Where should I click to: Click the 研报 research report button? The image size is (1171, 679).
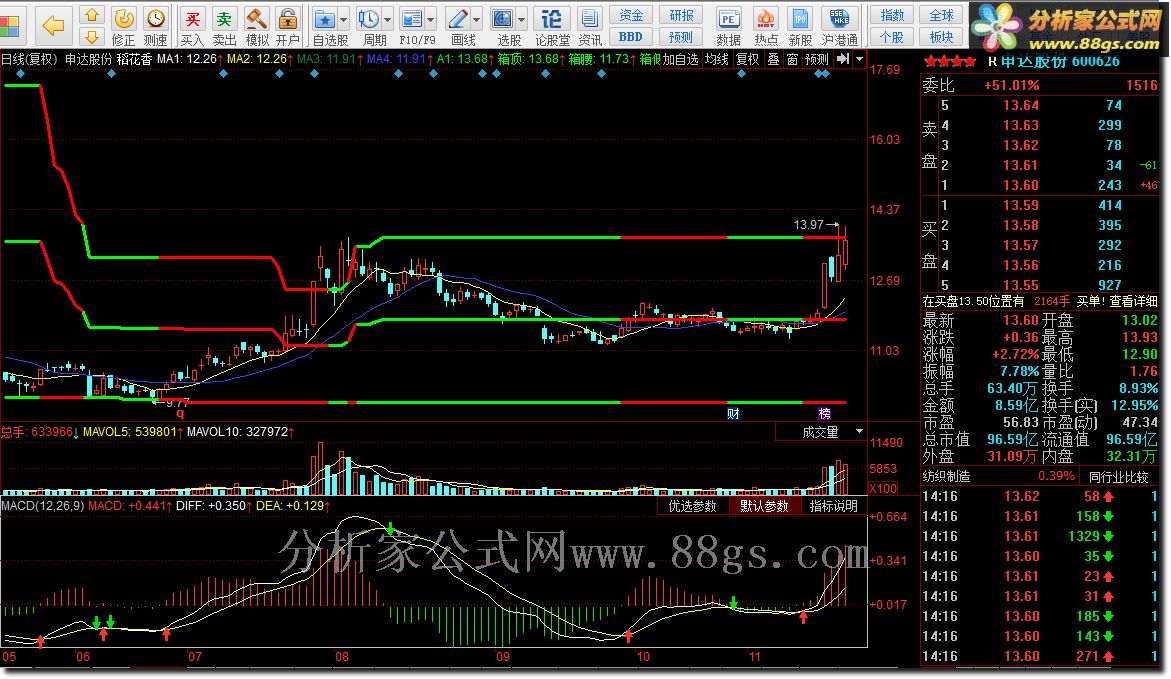coord(681,15)
